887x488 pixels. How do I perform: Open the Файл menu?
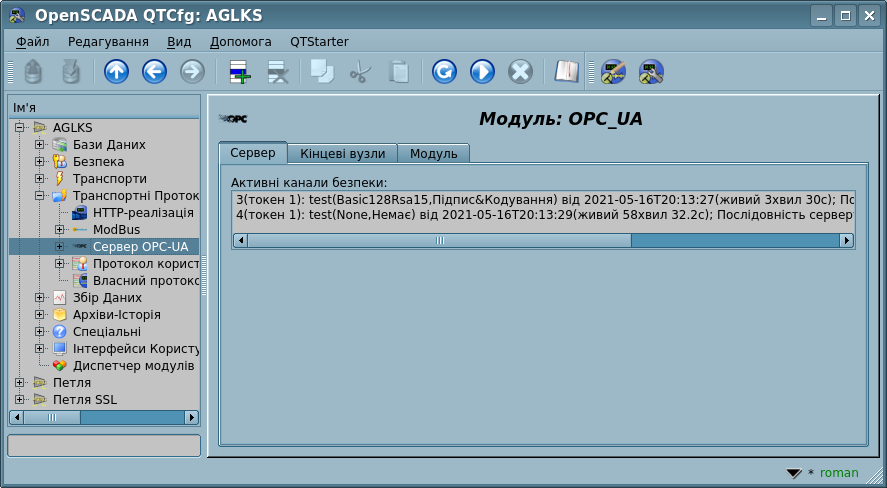coord(33,42)
